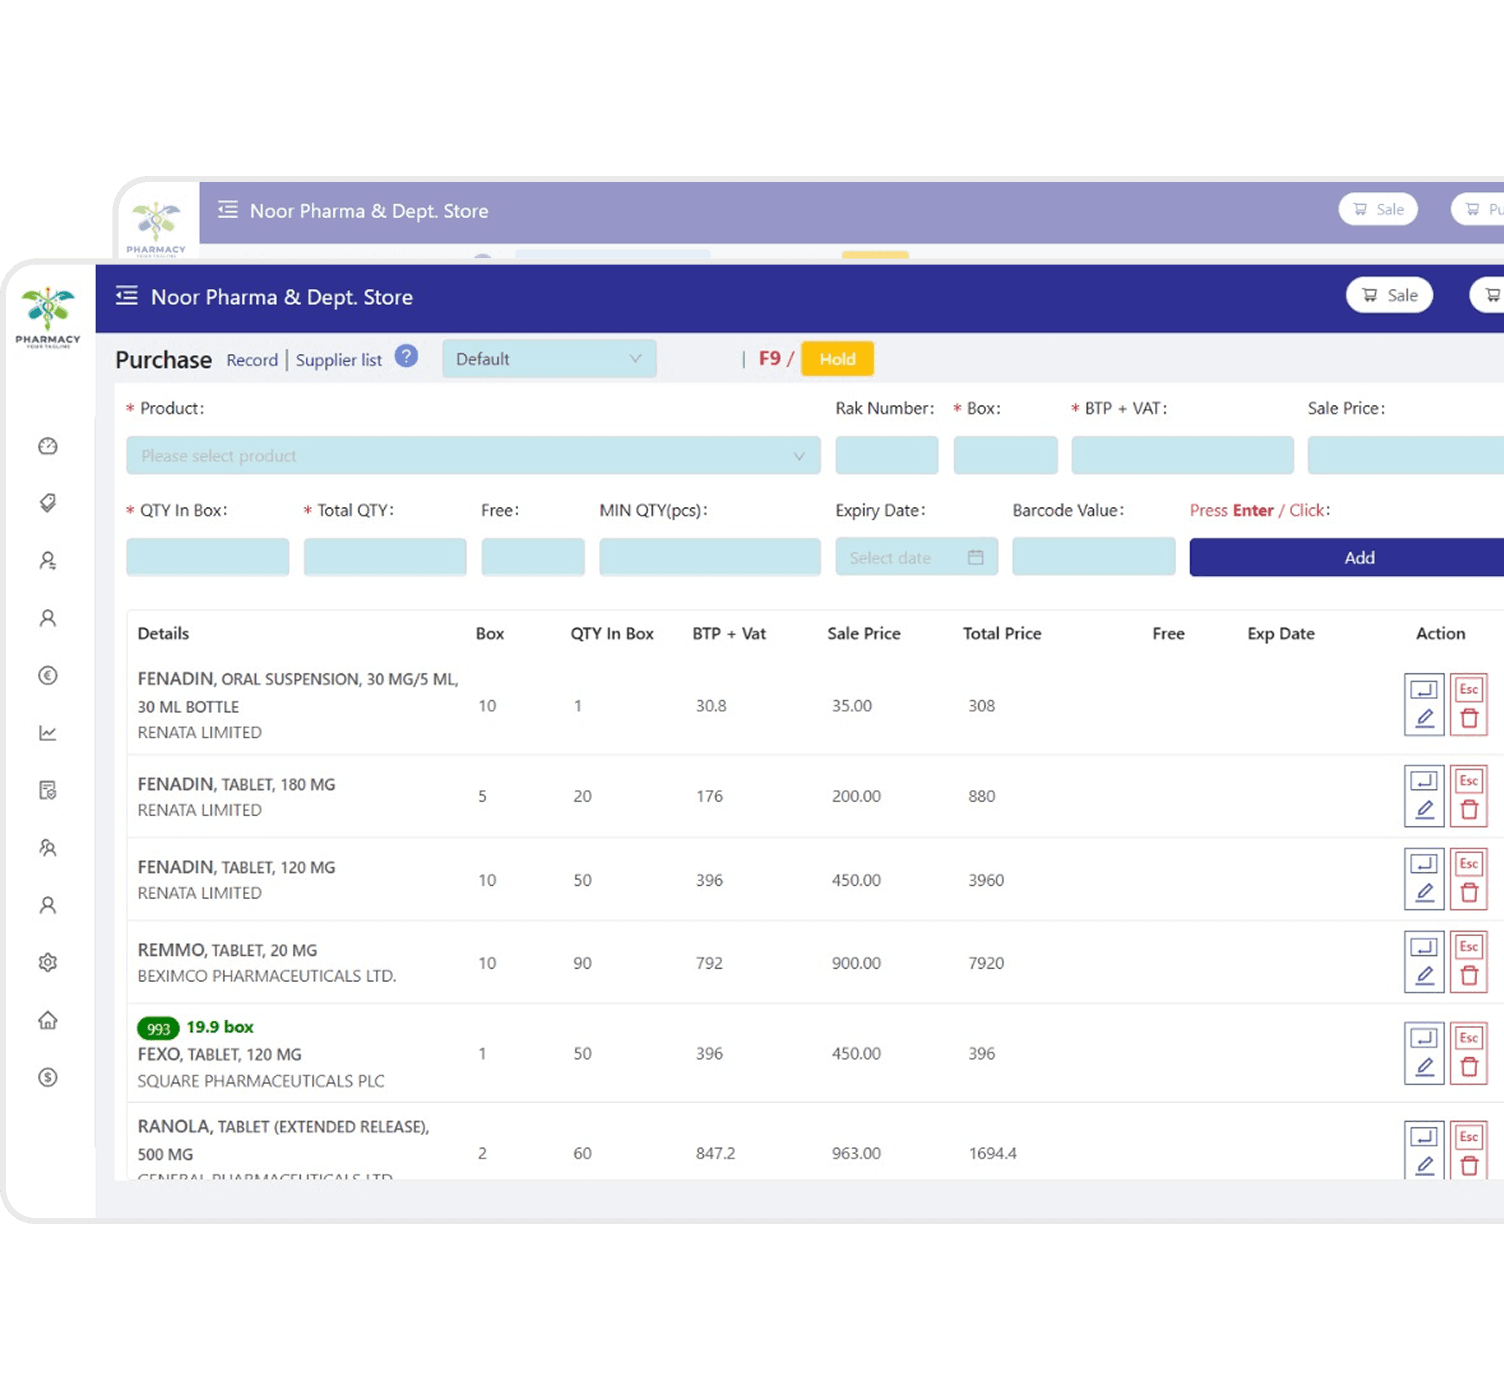The width and height of the screenshot is (1504, 1400).
Task: Open the Expiry Date picker
Action: [x=916, y=558]
